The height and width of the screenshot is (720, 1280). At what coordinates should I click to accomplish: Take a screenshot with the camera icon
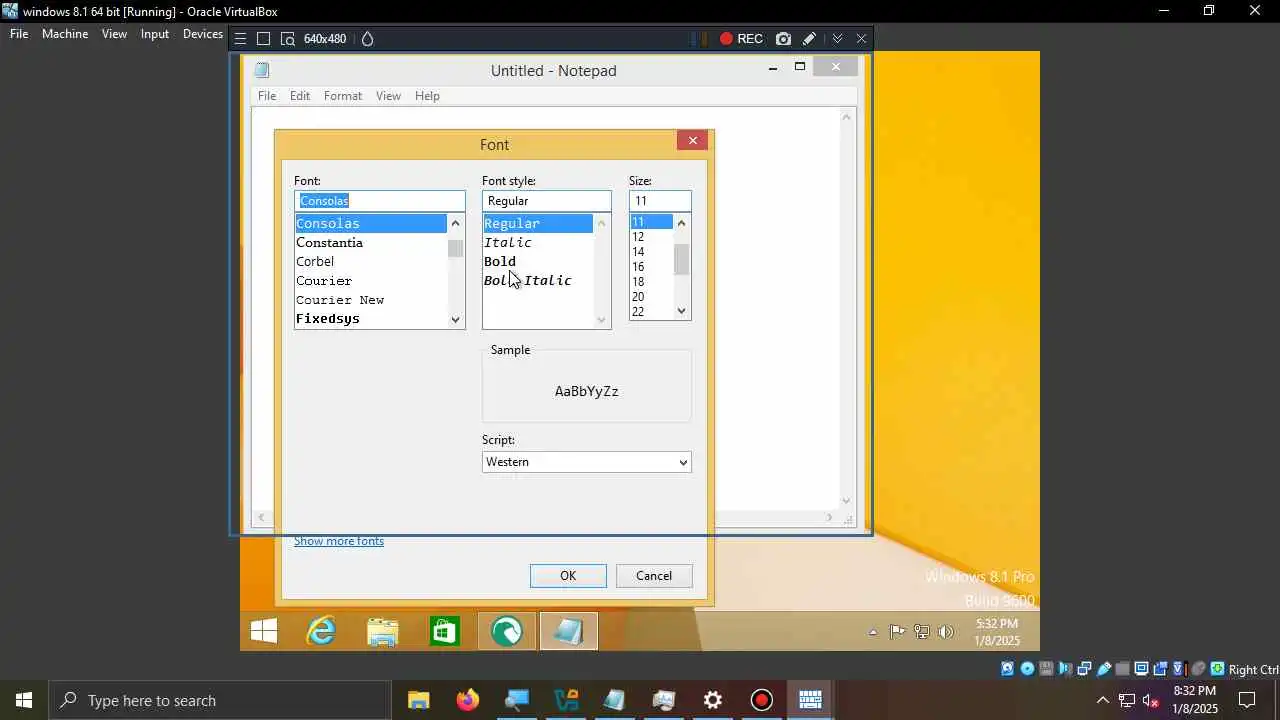[783, 39]
